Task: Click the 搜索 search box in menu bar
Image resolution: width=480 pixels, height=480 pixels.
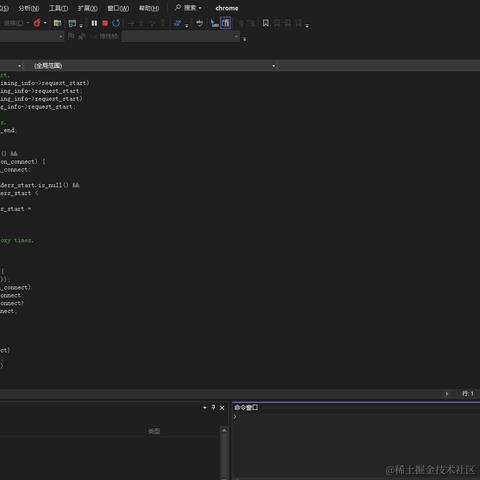Action: (188, 8)
